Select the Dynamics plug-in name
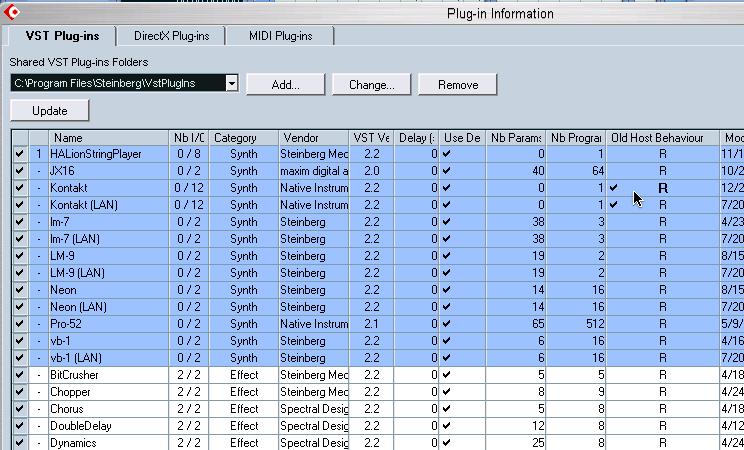 click(73, 443)
